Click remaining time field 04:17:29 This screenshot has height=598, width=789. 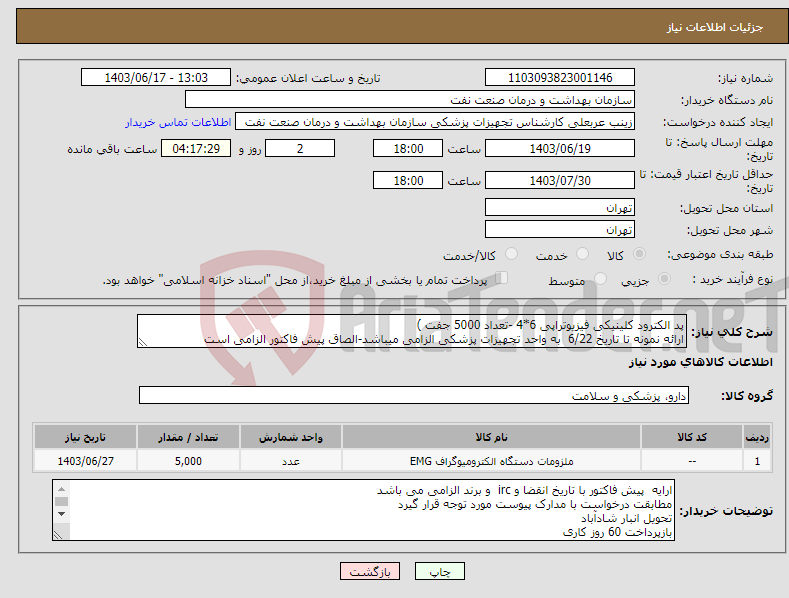pyautogui.click(x=196, y=148)
